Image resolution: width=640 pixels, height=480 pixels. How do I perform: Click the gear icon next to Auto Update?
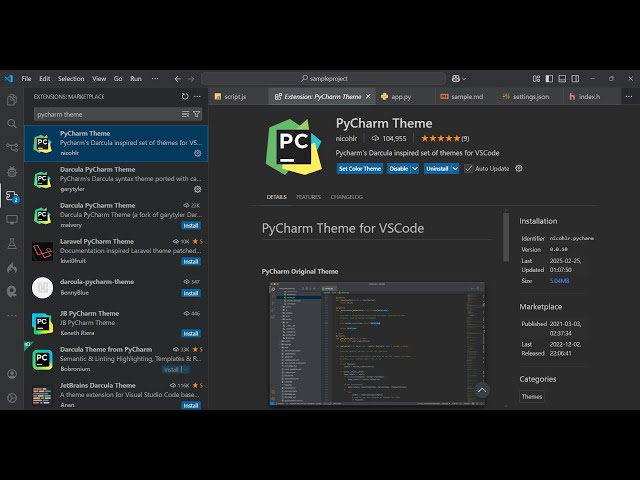coord(518,168)
